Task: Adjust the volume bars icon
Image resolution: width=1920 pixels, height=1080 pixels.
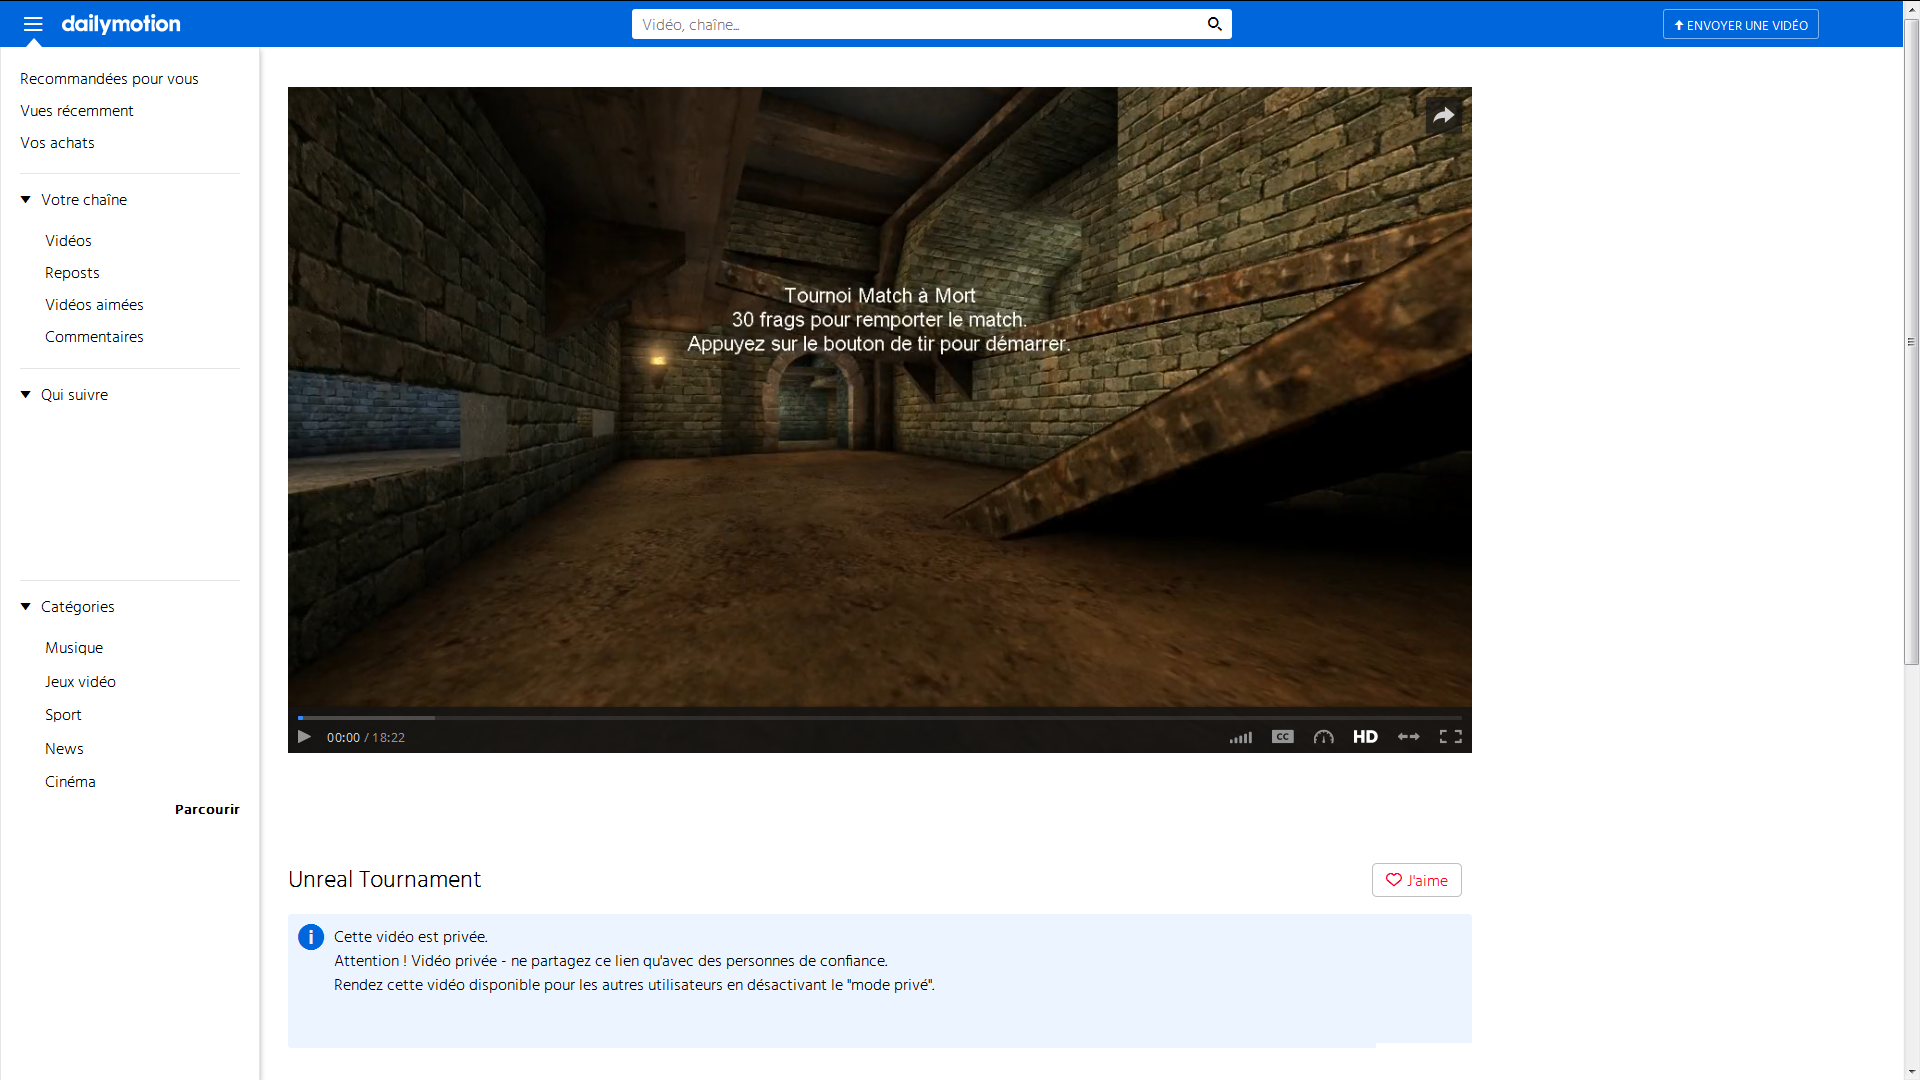Action: tap(1241, 737)
